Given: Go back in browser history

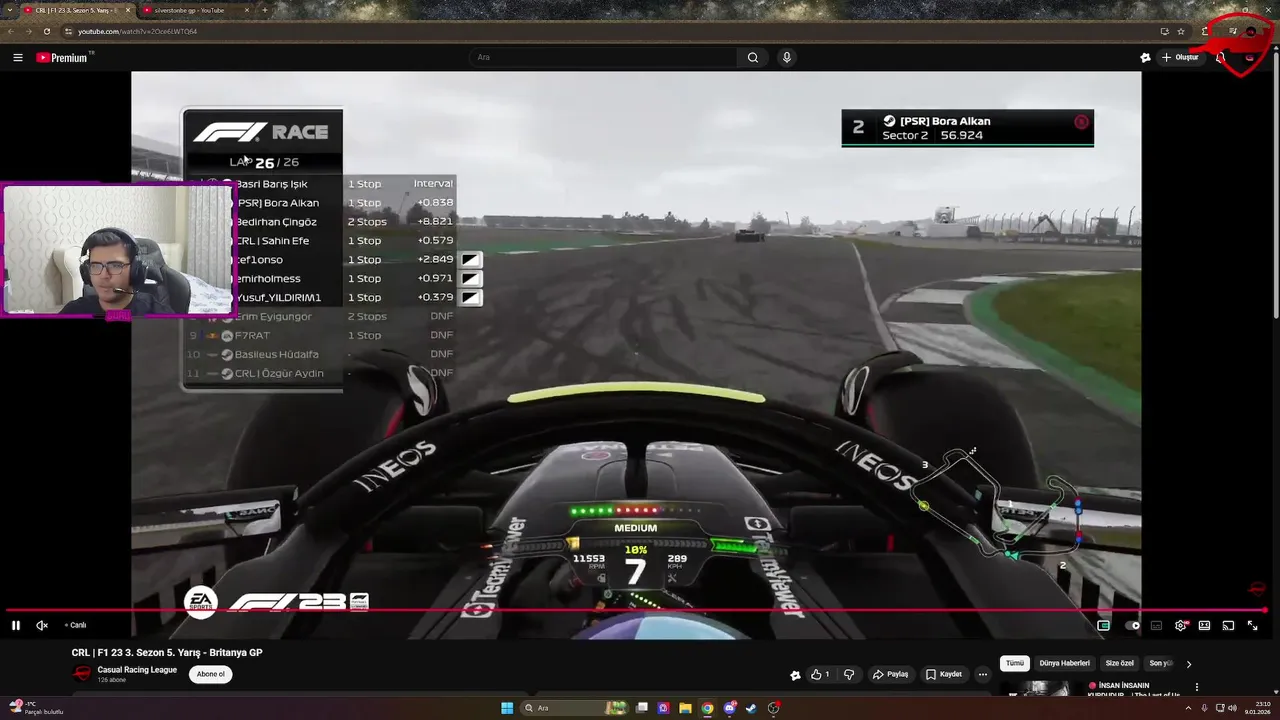Looking at the screenshot, I should tap(10, 31).
